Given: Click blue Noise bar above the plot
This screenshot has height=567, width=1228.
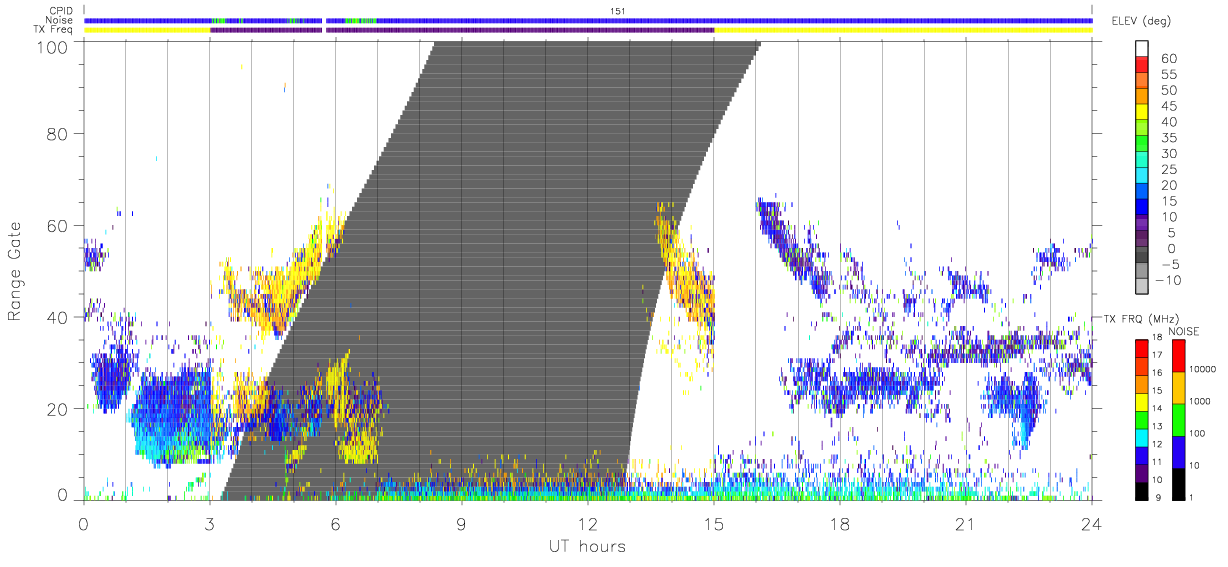Looking at the screenshot, I should [588, 20].
